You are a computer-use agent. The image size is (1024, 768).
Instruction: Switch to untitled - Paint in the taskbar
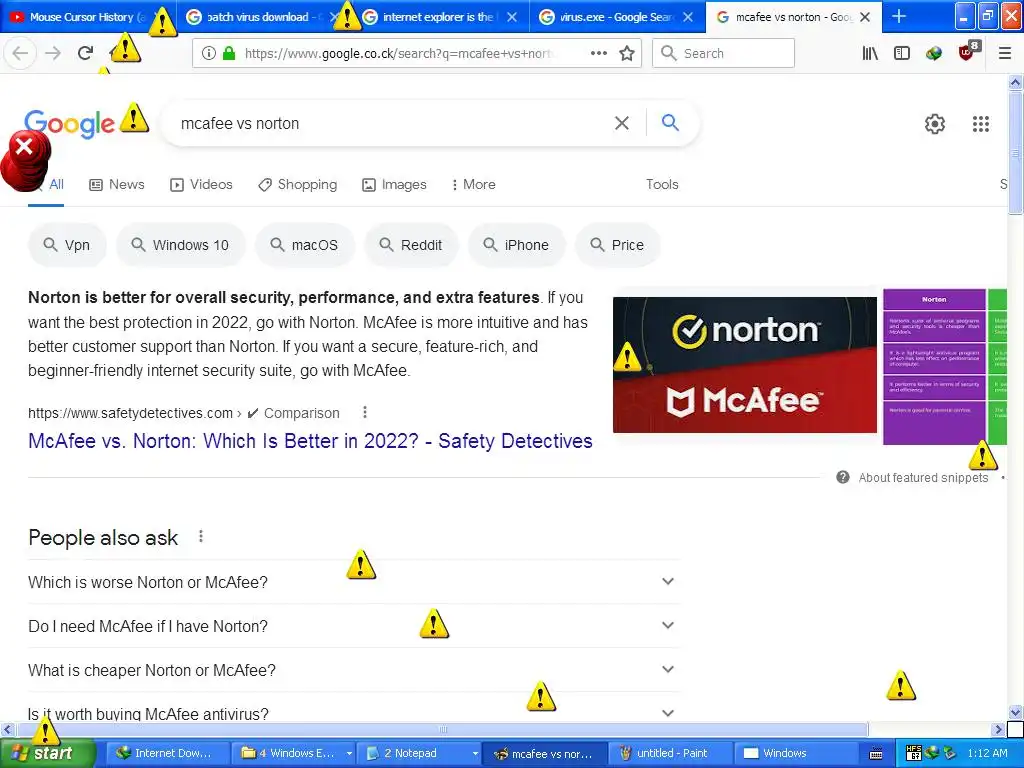(x=671, y=753)
